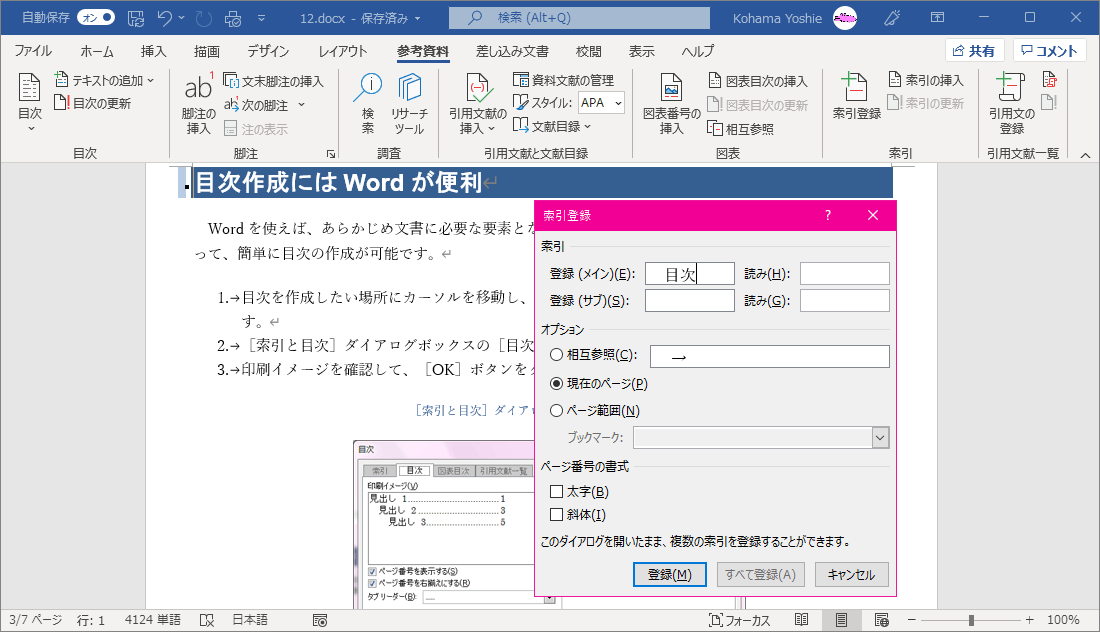Click the 検索 (Alt+Q) search box

pos(579,18)
